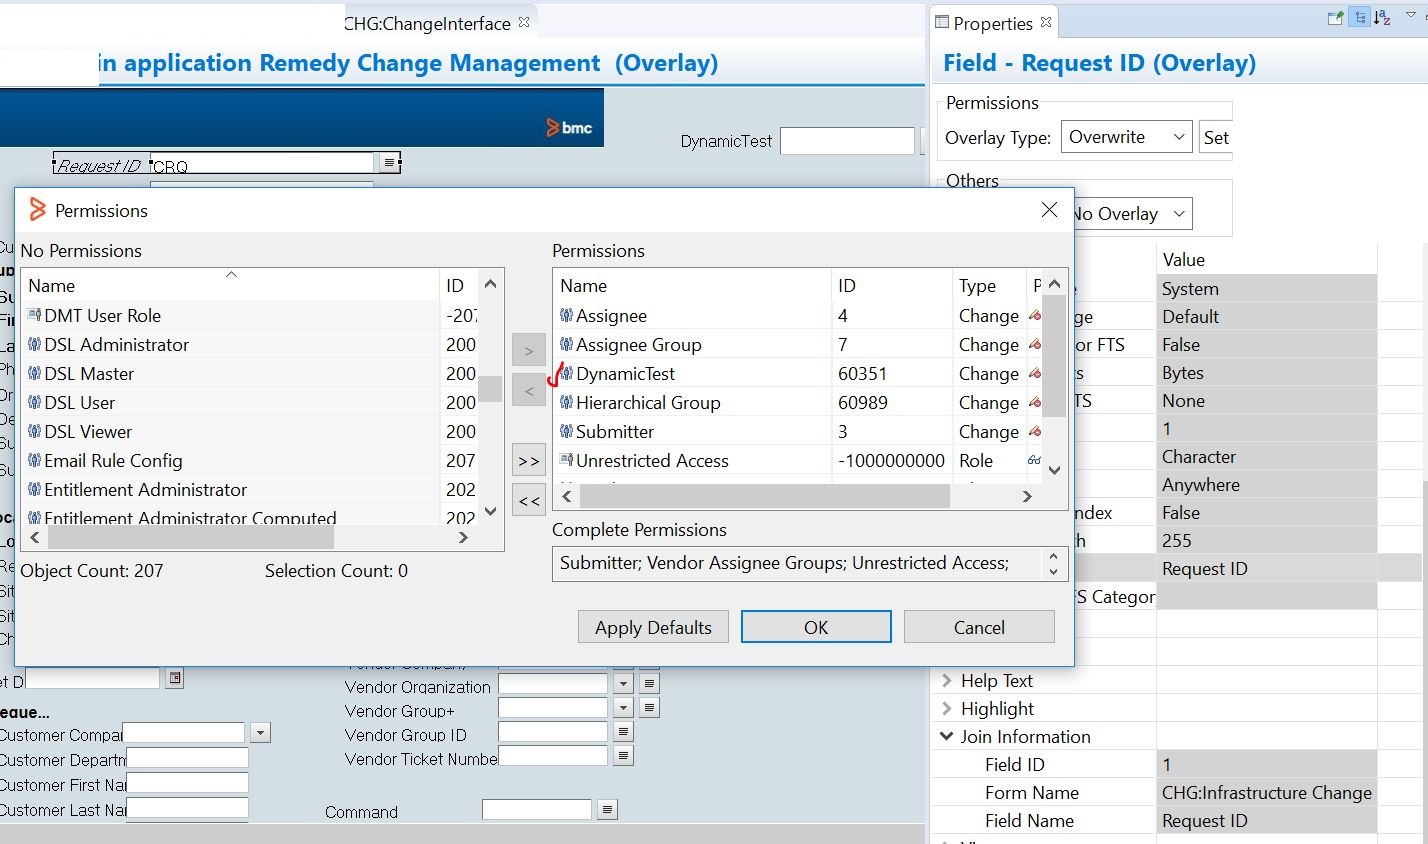The height and width of the screenshot is (844, 1428).
Task: Click the No Permissions horizontal scrollbar thumb
Action: pyautogui.click(x=191, y=537)
